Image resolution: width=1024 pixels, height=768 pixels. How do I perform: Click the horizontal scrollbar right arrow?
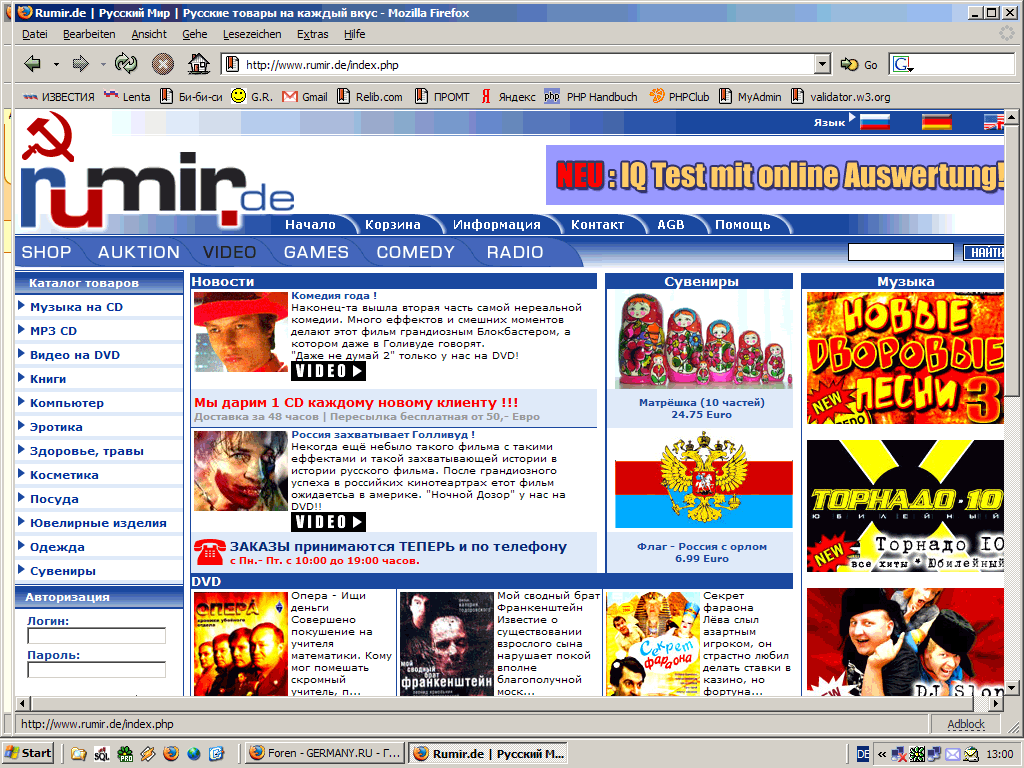tap(996, 703)
